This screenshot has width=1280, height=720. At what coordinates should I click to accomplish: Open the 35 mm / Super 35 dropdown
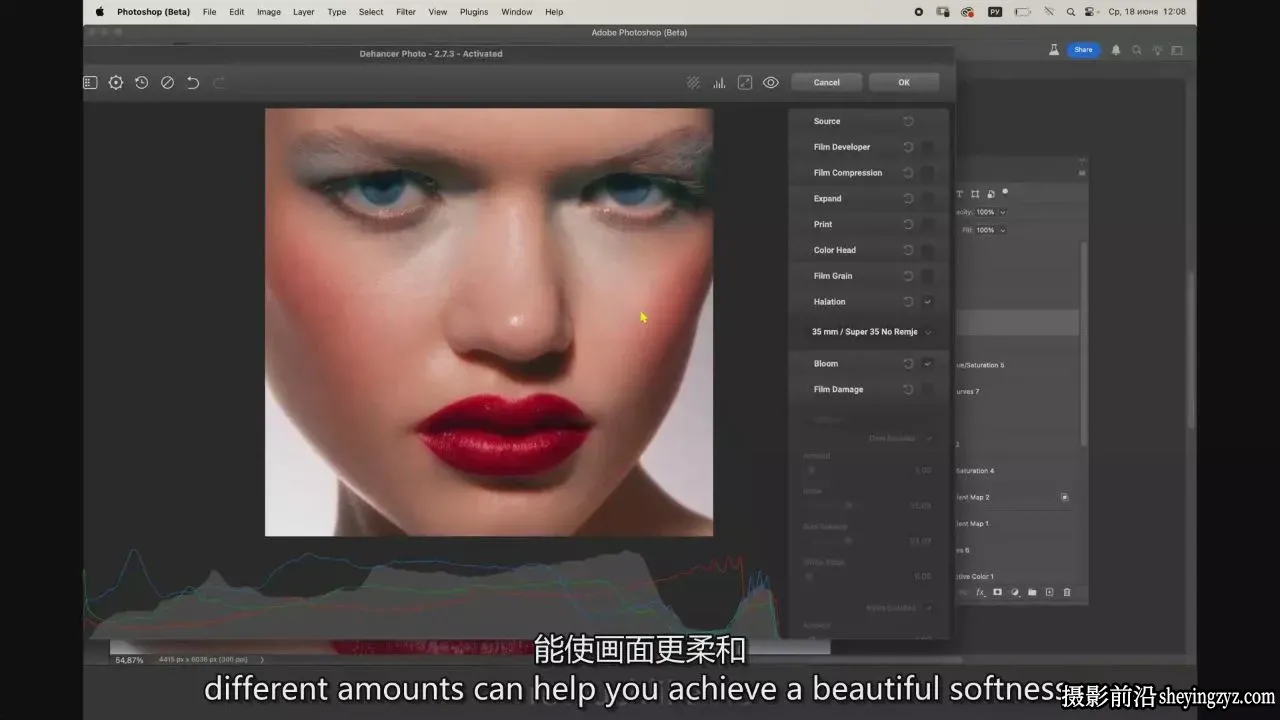pos(869,332)
